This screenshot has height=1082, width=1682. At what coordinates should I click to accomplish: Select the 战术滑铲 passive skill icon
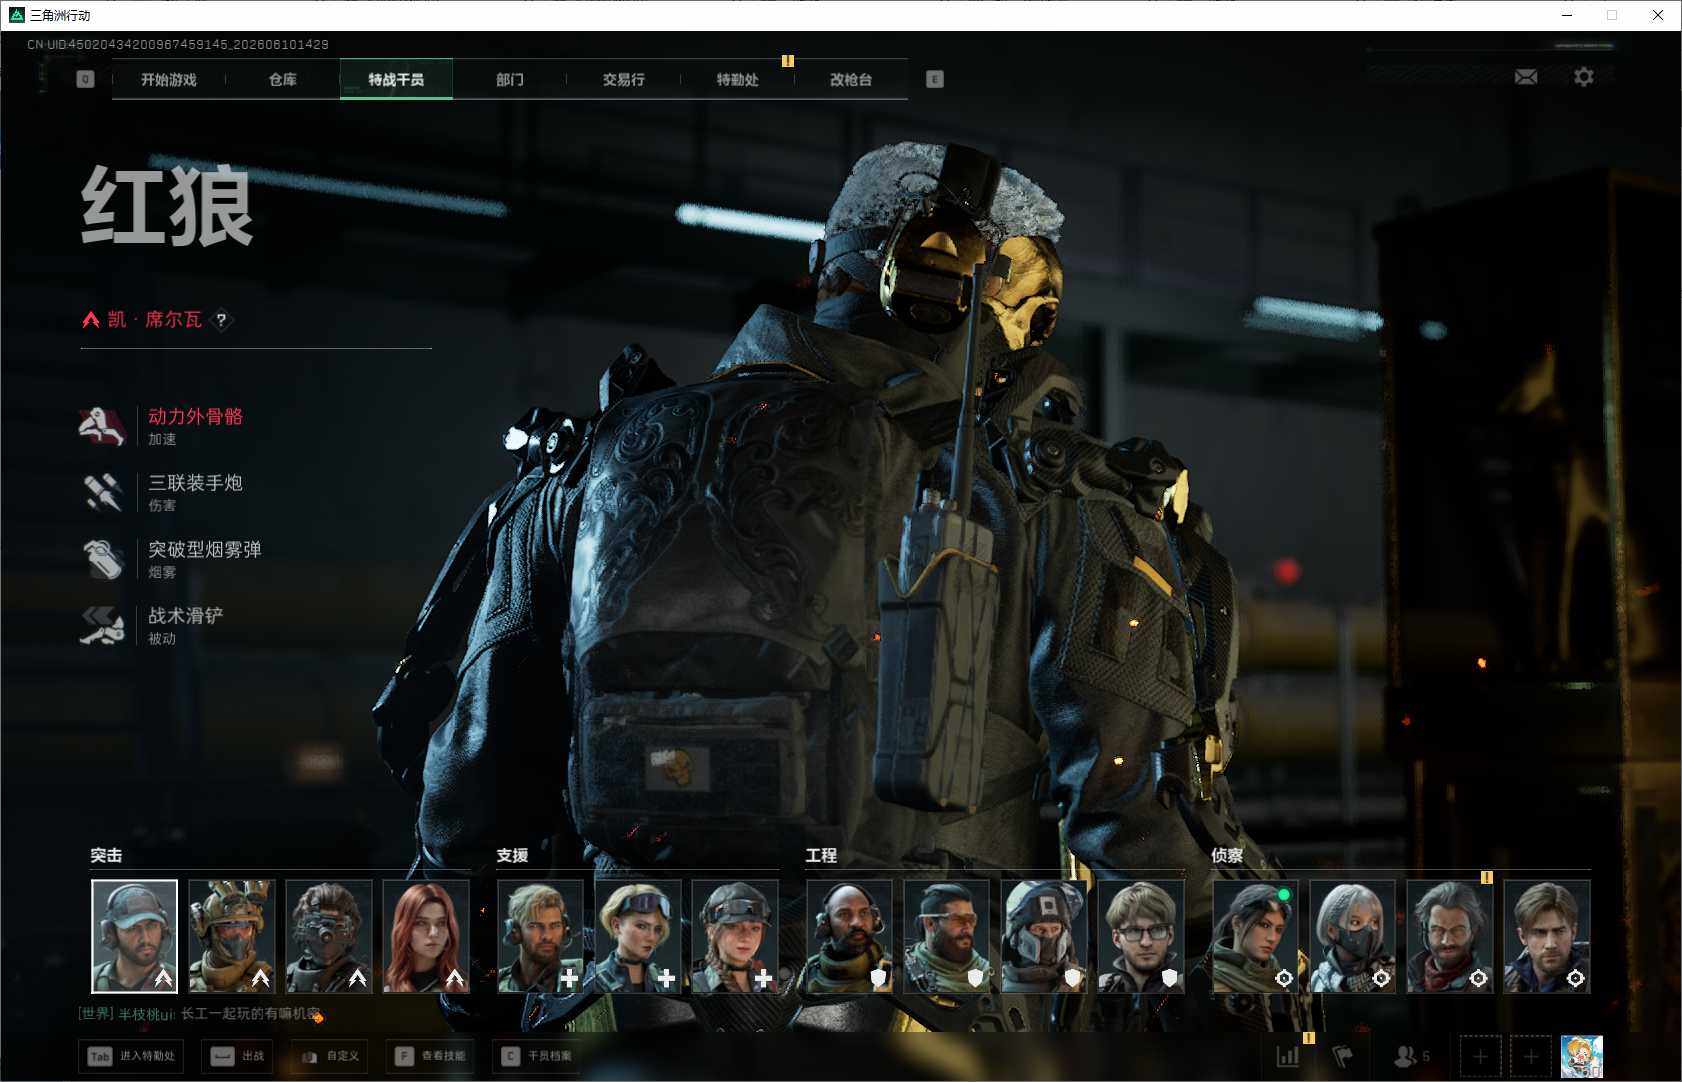click(x=102, y=625)
